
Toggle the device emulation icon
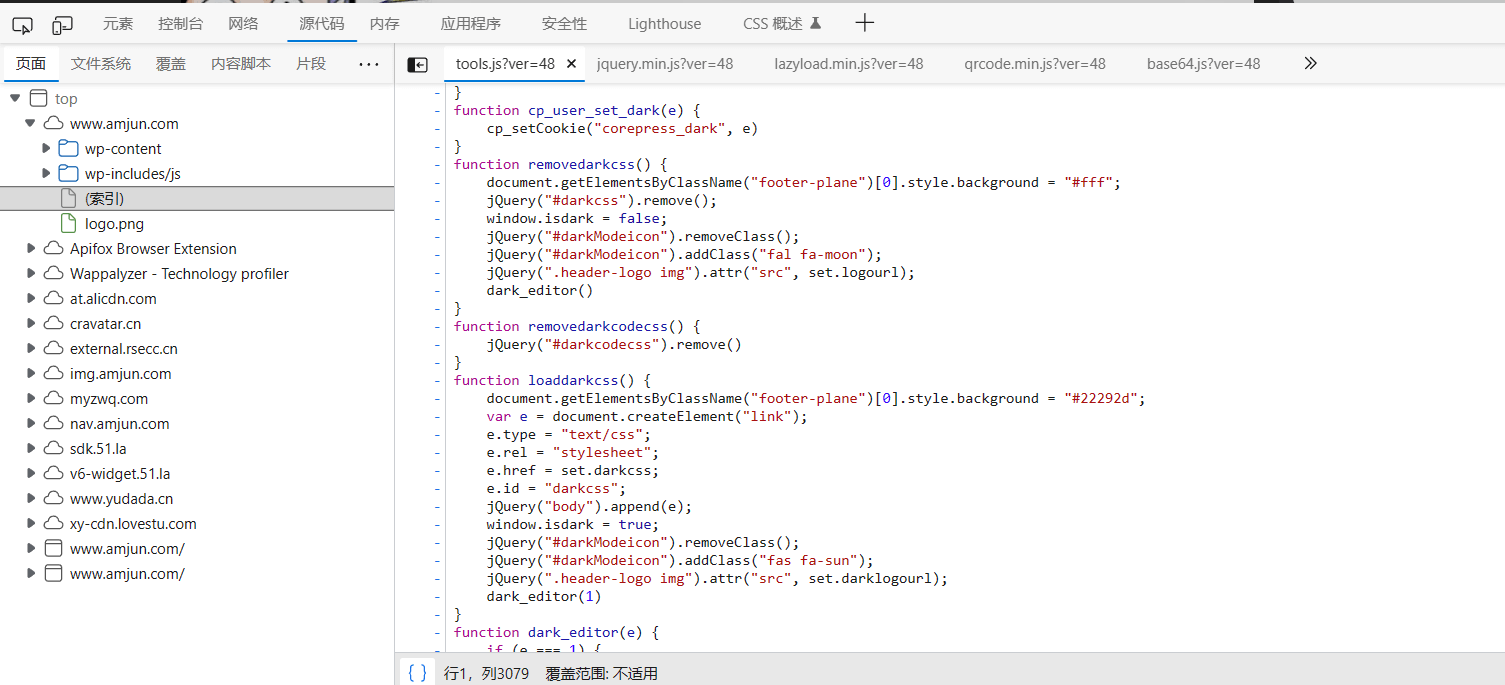[62, 24]
